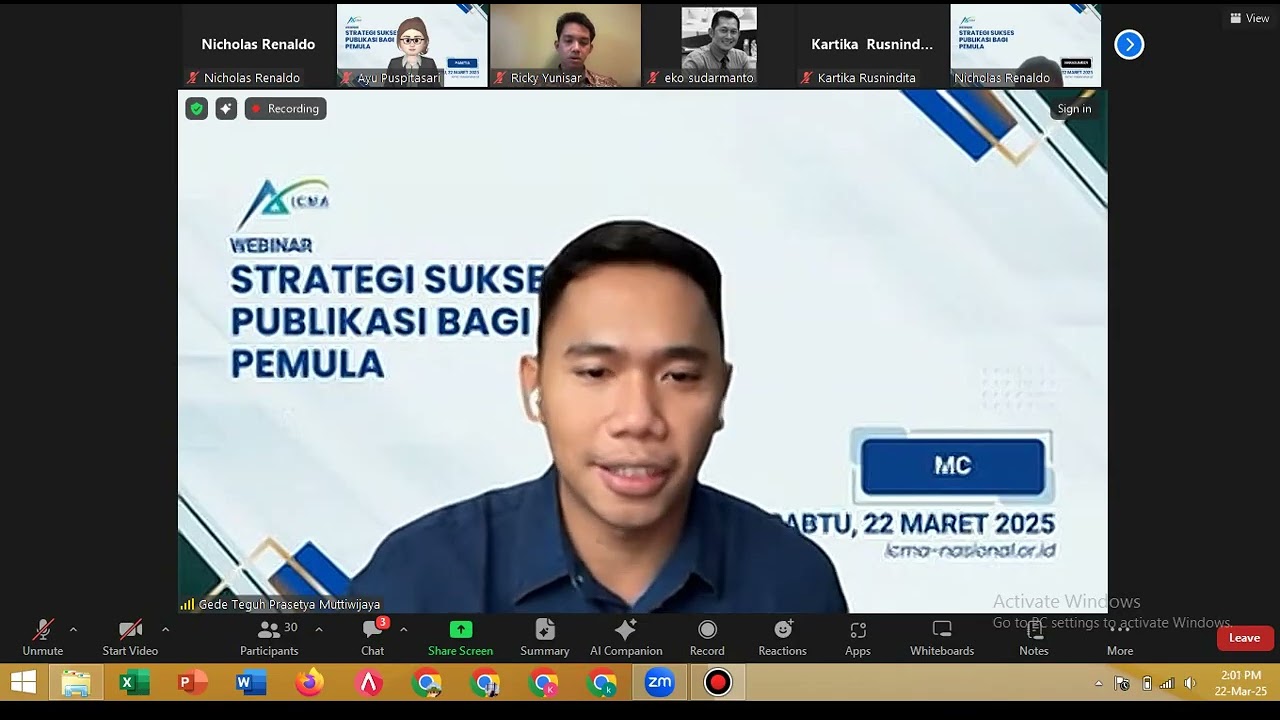1280x720 pixels.
Task: Open meeting Summary
Action: coord(545,638)
